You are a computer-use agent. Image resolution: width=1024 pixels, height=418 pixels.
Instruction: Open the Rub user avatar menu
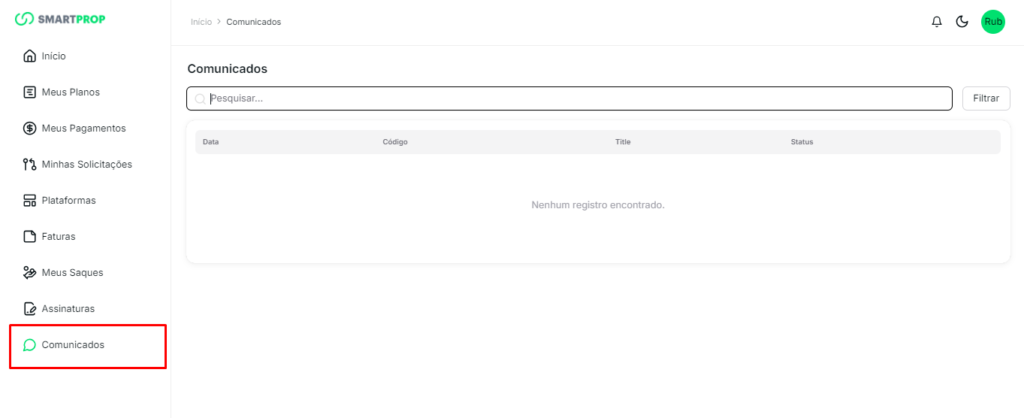[992, 22]
